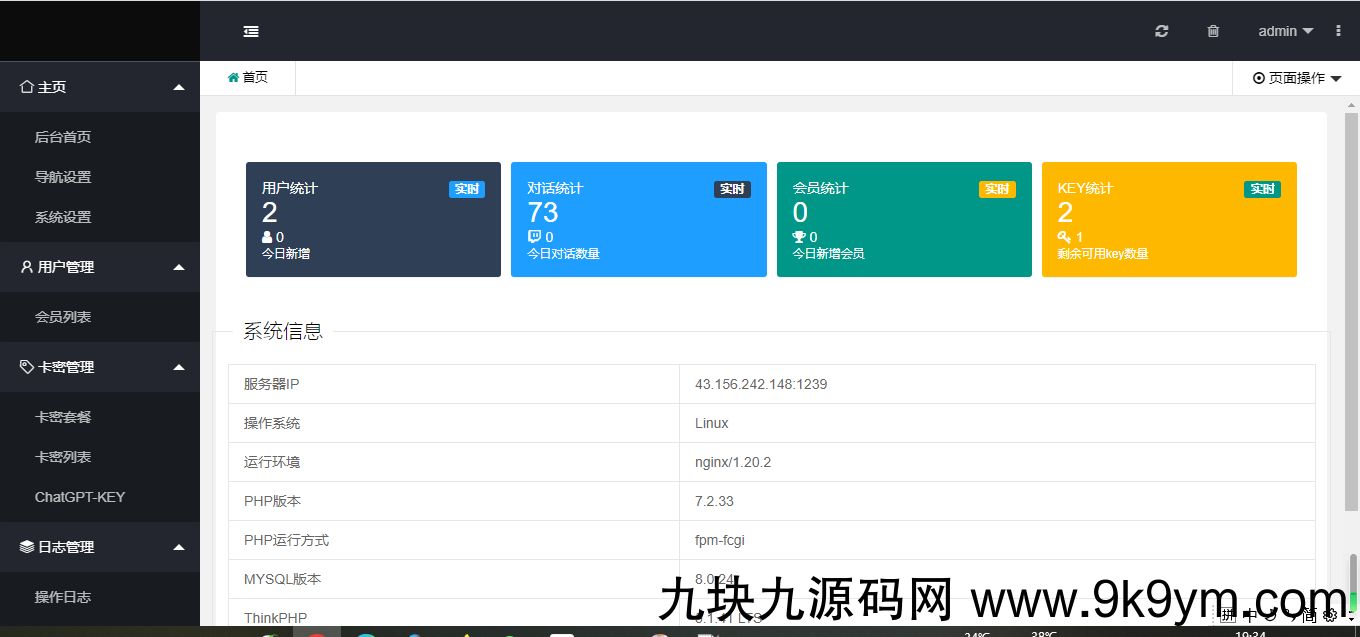Image resolution: width=1360 pixels, height=637 pixels.
Task: Open 会员列表 in the sidebar
Action: coord(63,317)
